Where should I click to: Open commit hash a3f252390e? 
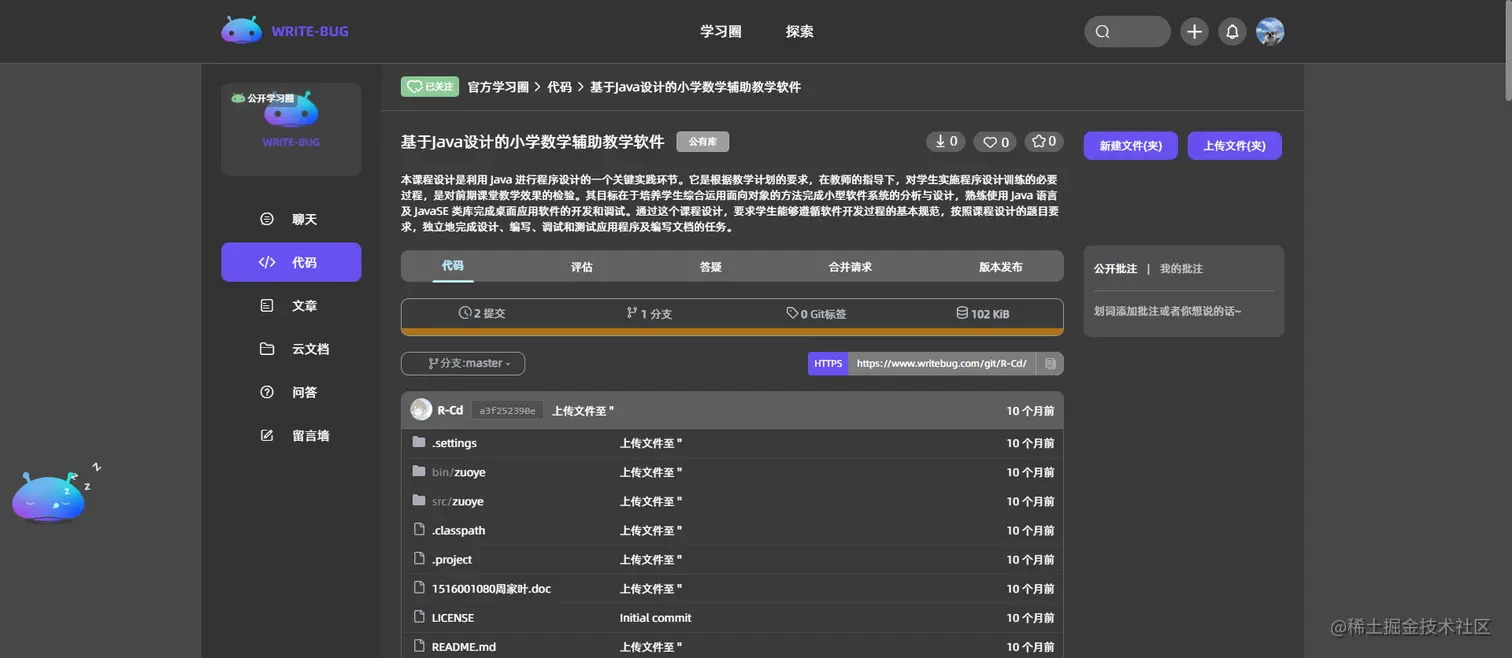pyautogui.click(x=507, y=410)
